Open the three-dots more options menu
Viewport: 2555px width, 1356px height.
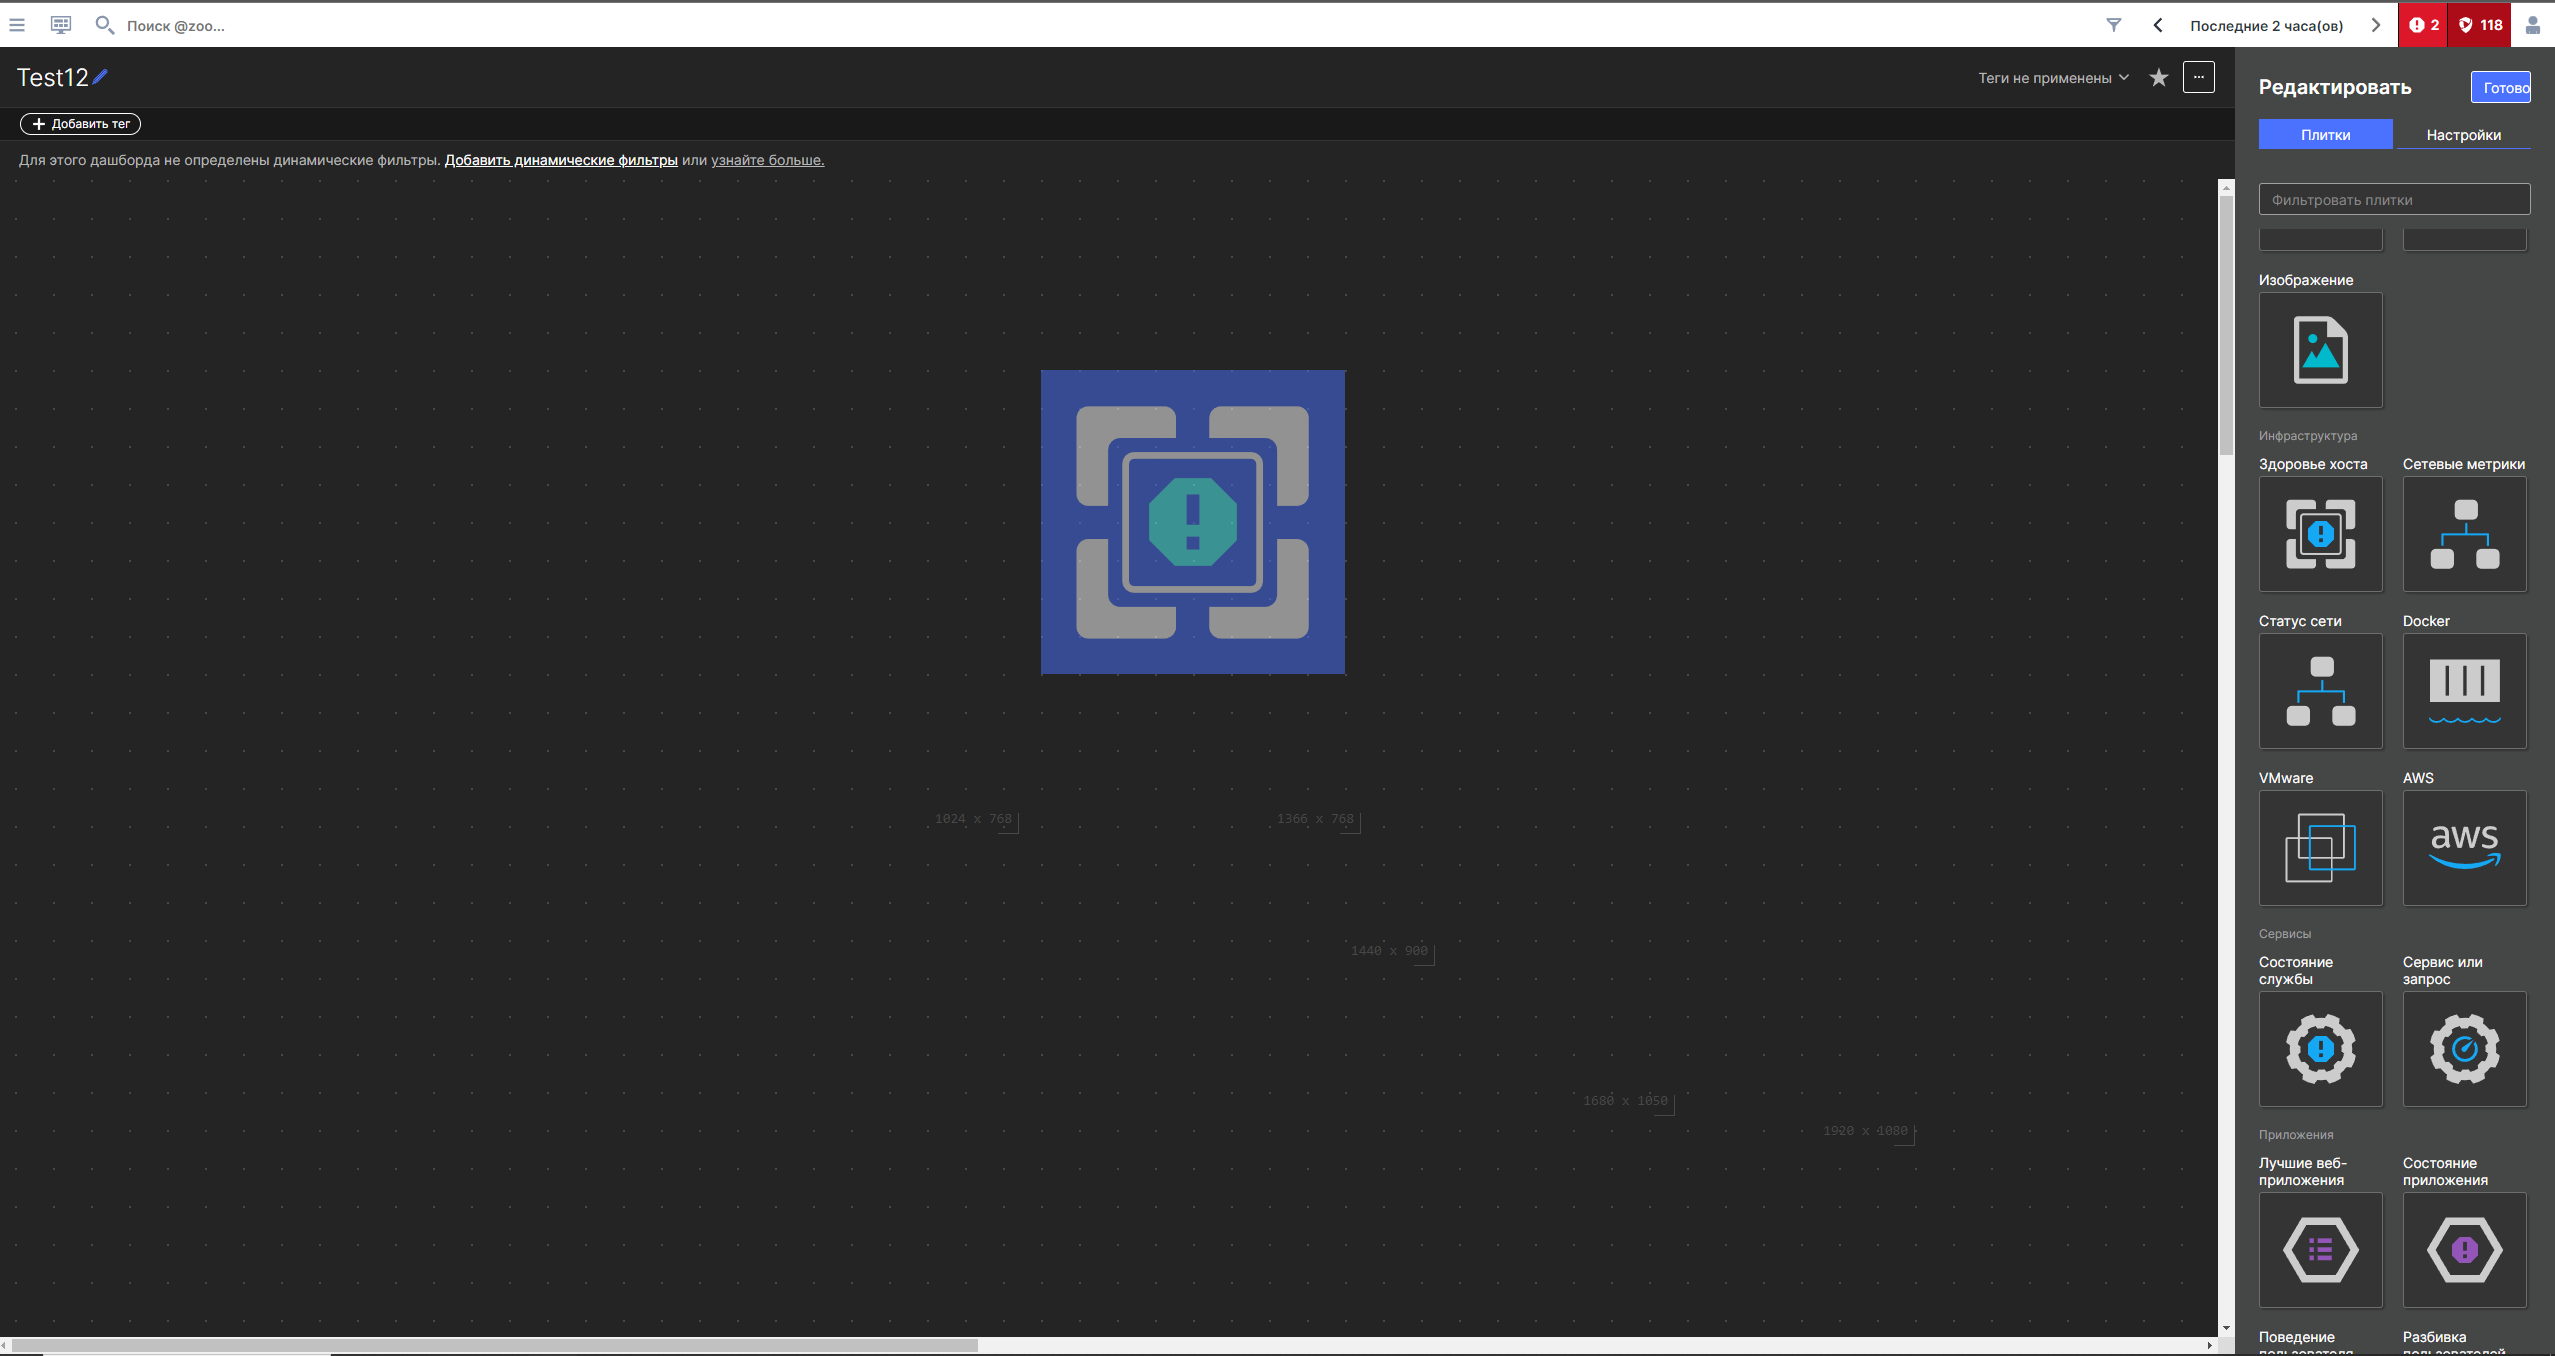tap(2198, 77)
